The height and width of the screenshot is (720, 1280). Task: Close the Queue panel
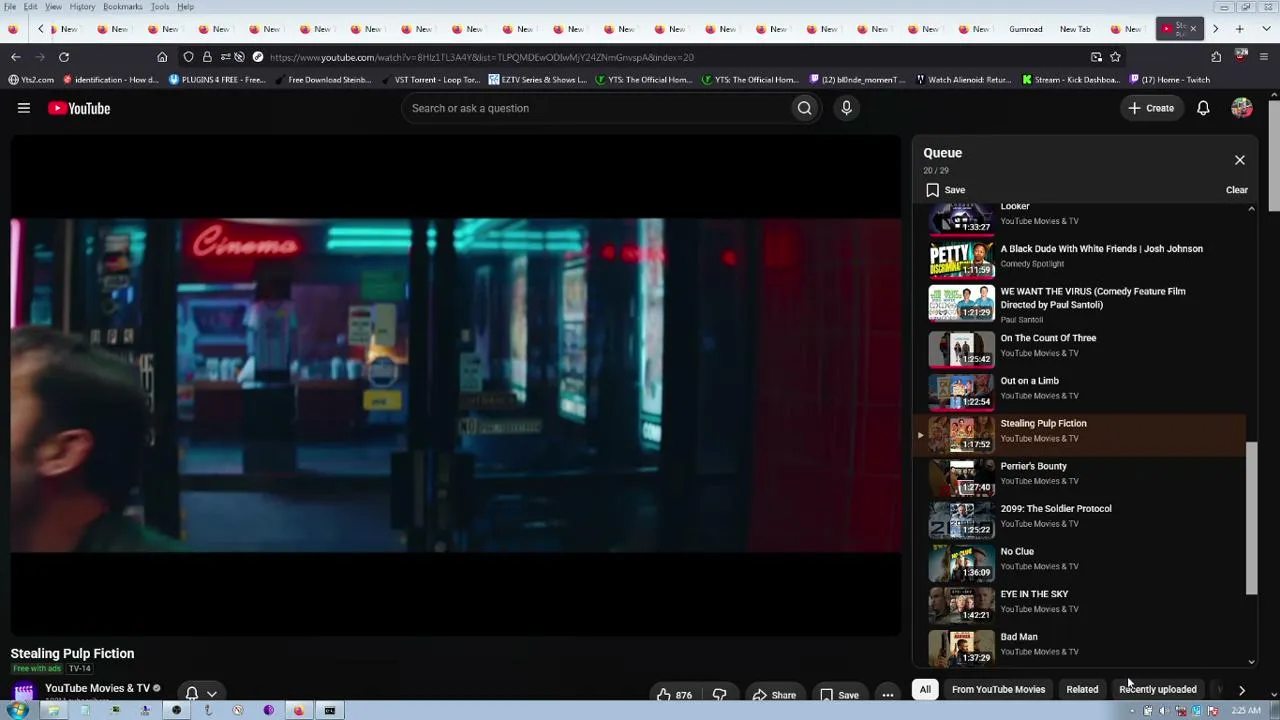tap(1239, 160)
